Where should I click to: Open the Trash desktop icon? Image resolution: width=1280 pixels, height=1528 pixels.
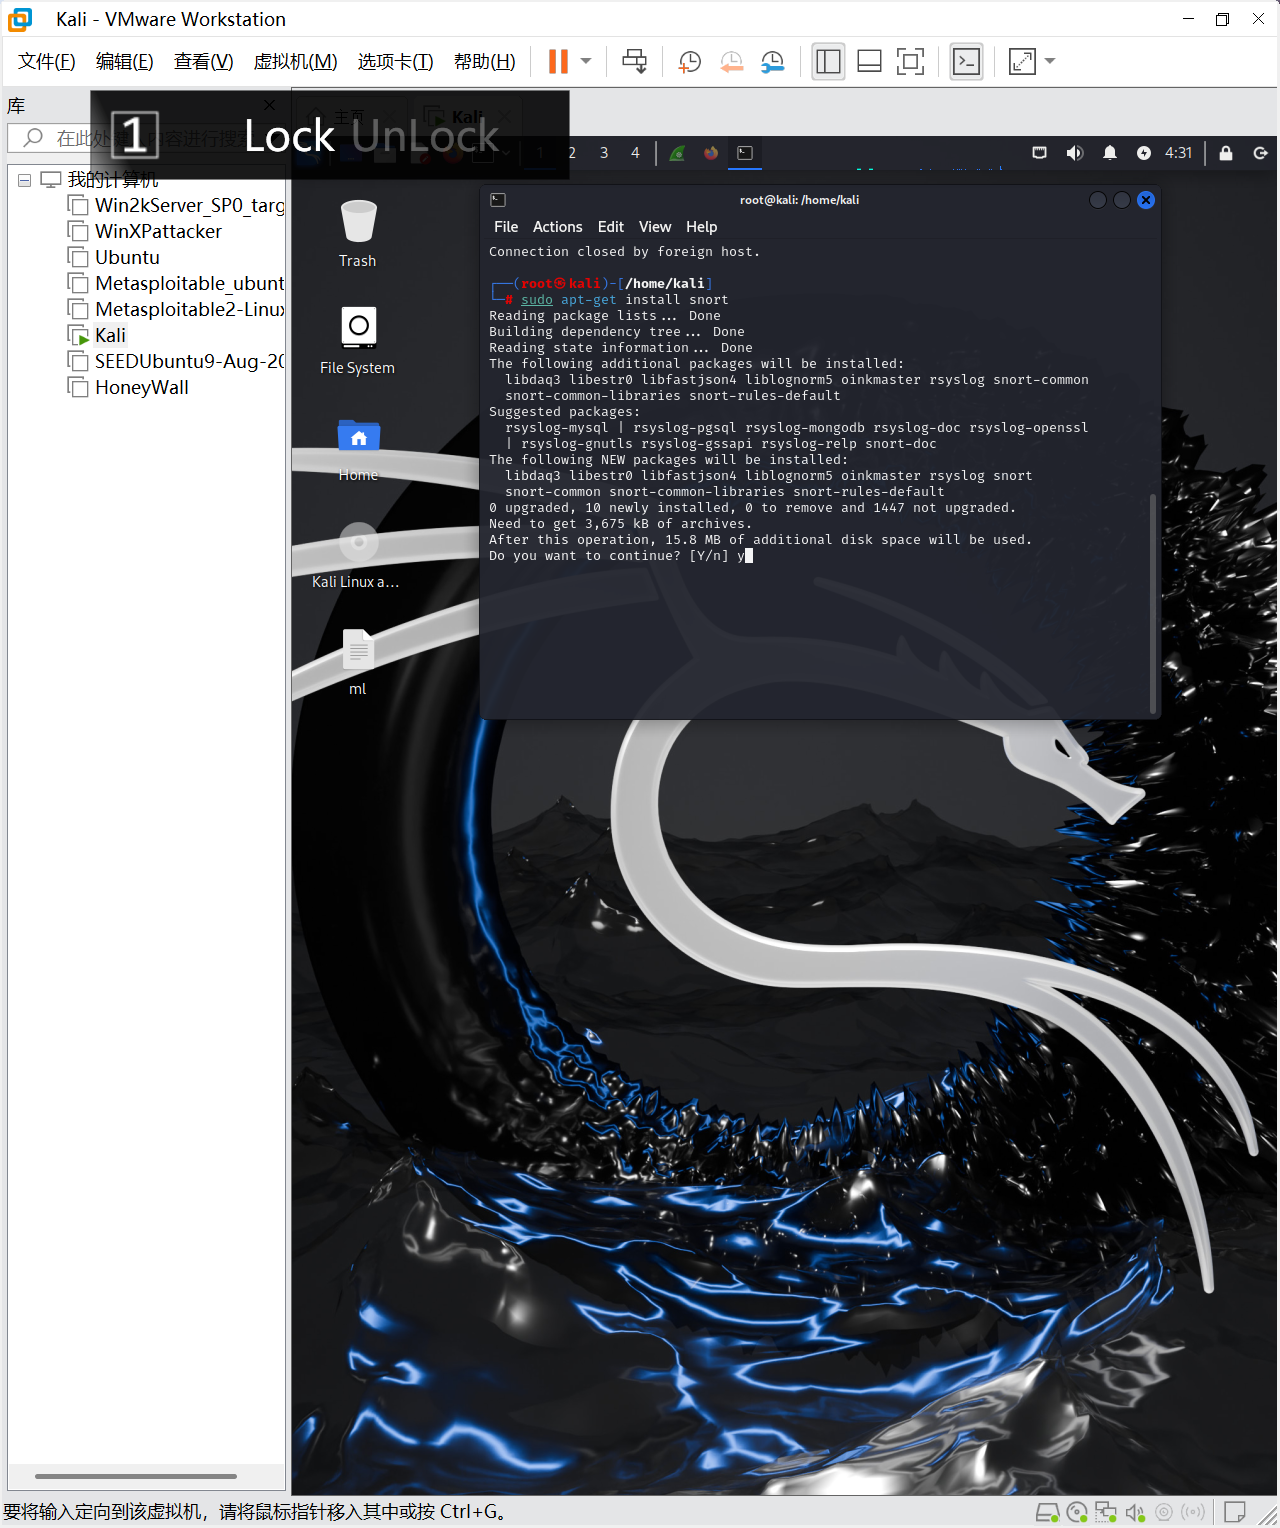358,234
